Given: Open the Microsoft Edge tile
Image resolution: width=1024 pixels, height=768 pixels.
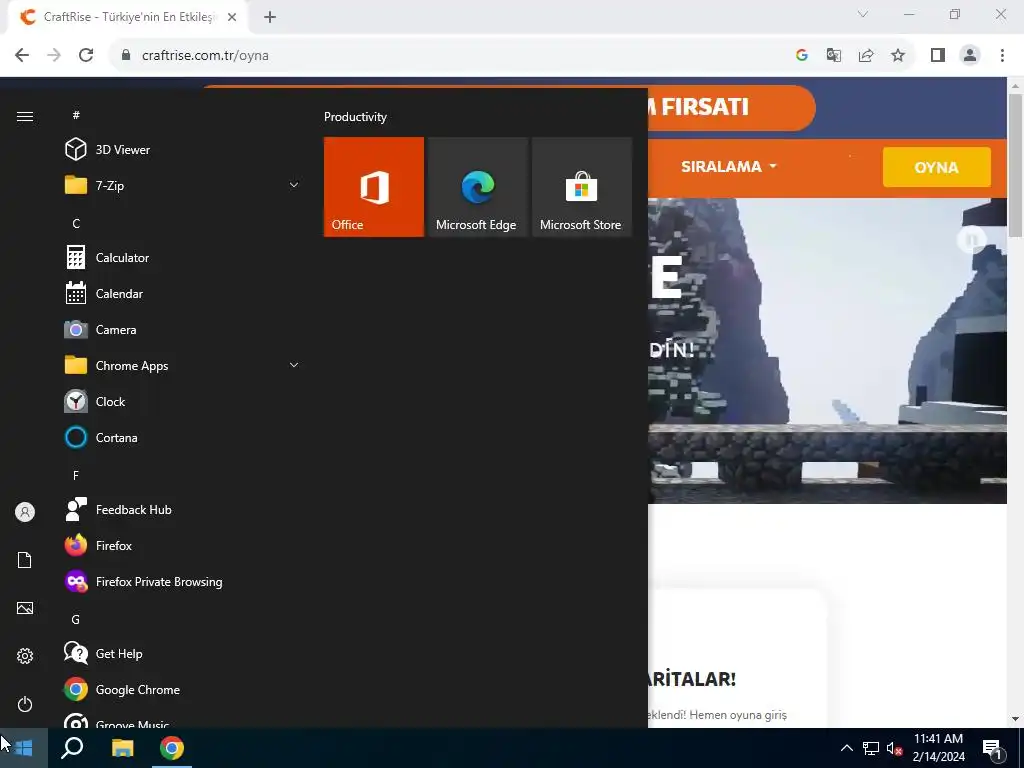Looking at the screenshot, I should 477,187.
